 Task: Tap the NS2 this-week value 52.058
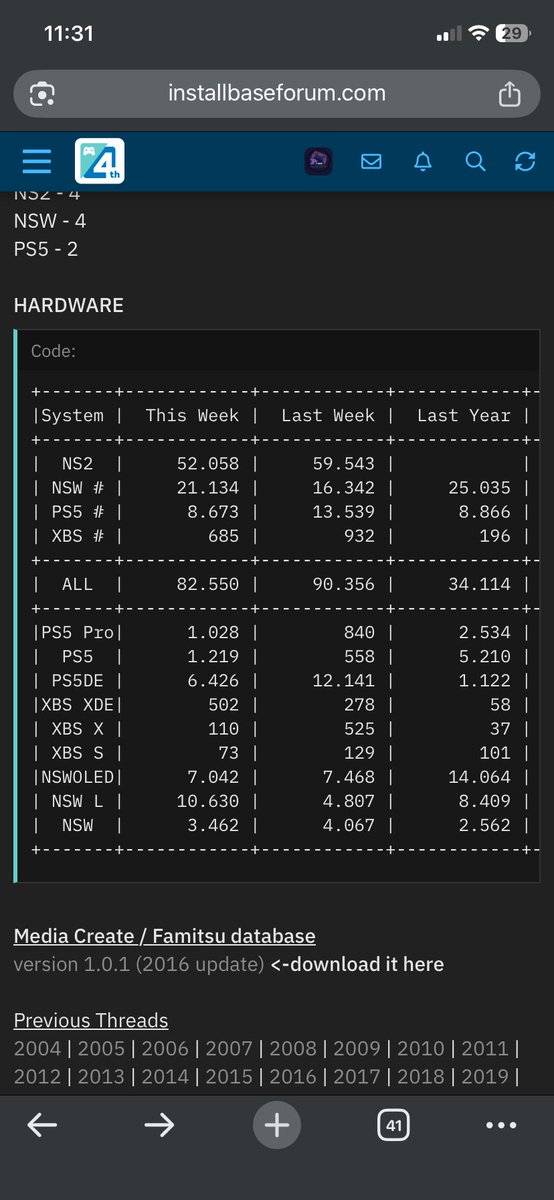(x=207, y=463)
